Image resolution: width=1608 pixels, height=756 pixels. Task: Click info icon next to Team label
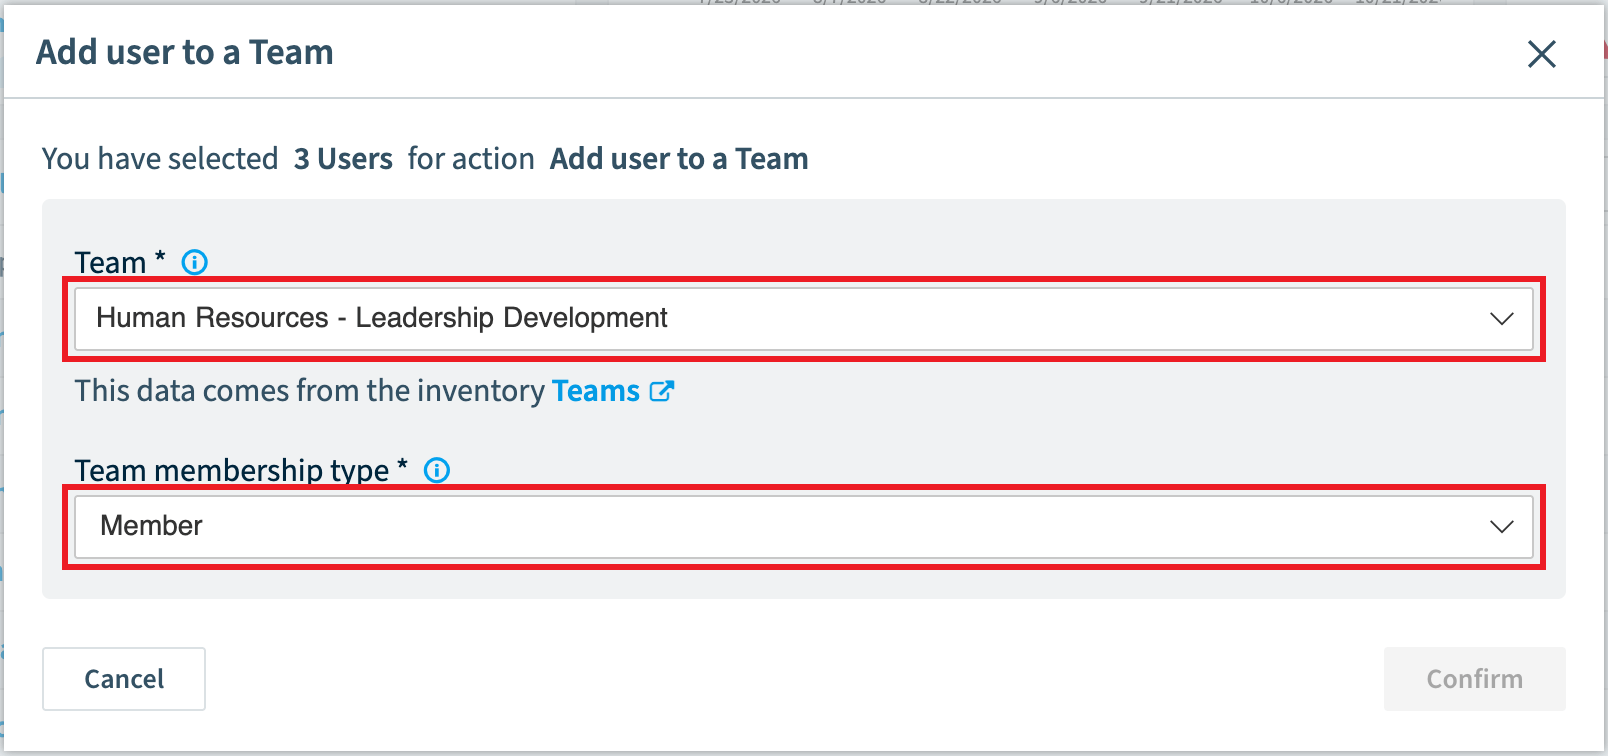pyautogui.click(x=194, y=262)
